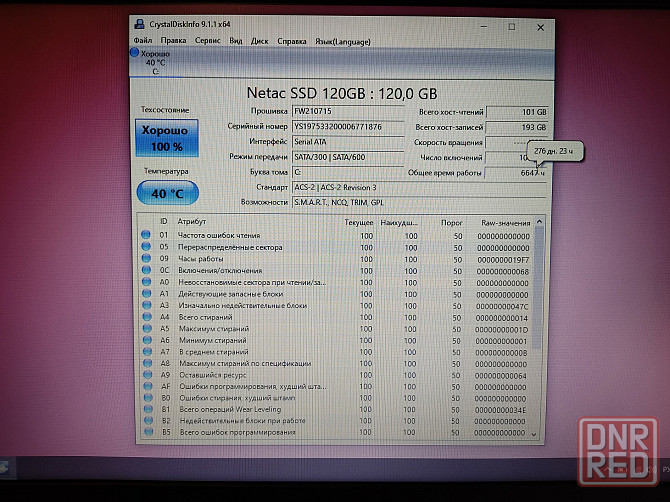Open the Вид menu
This screenshot has width=670, height=502.
click(x=236, y=41)
